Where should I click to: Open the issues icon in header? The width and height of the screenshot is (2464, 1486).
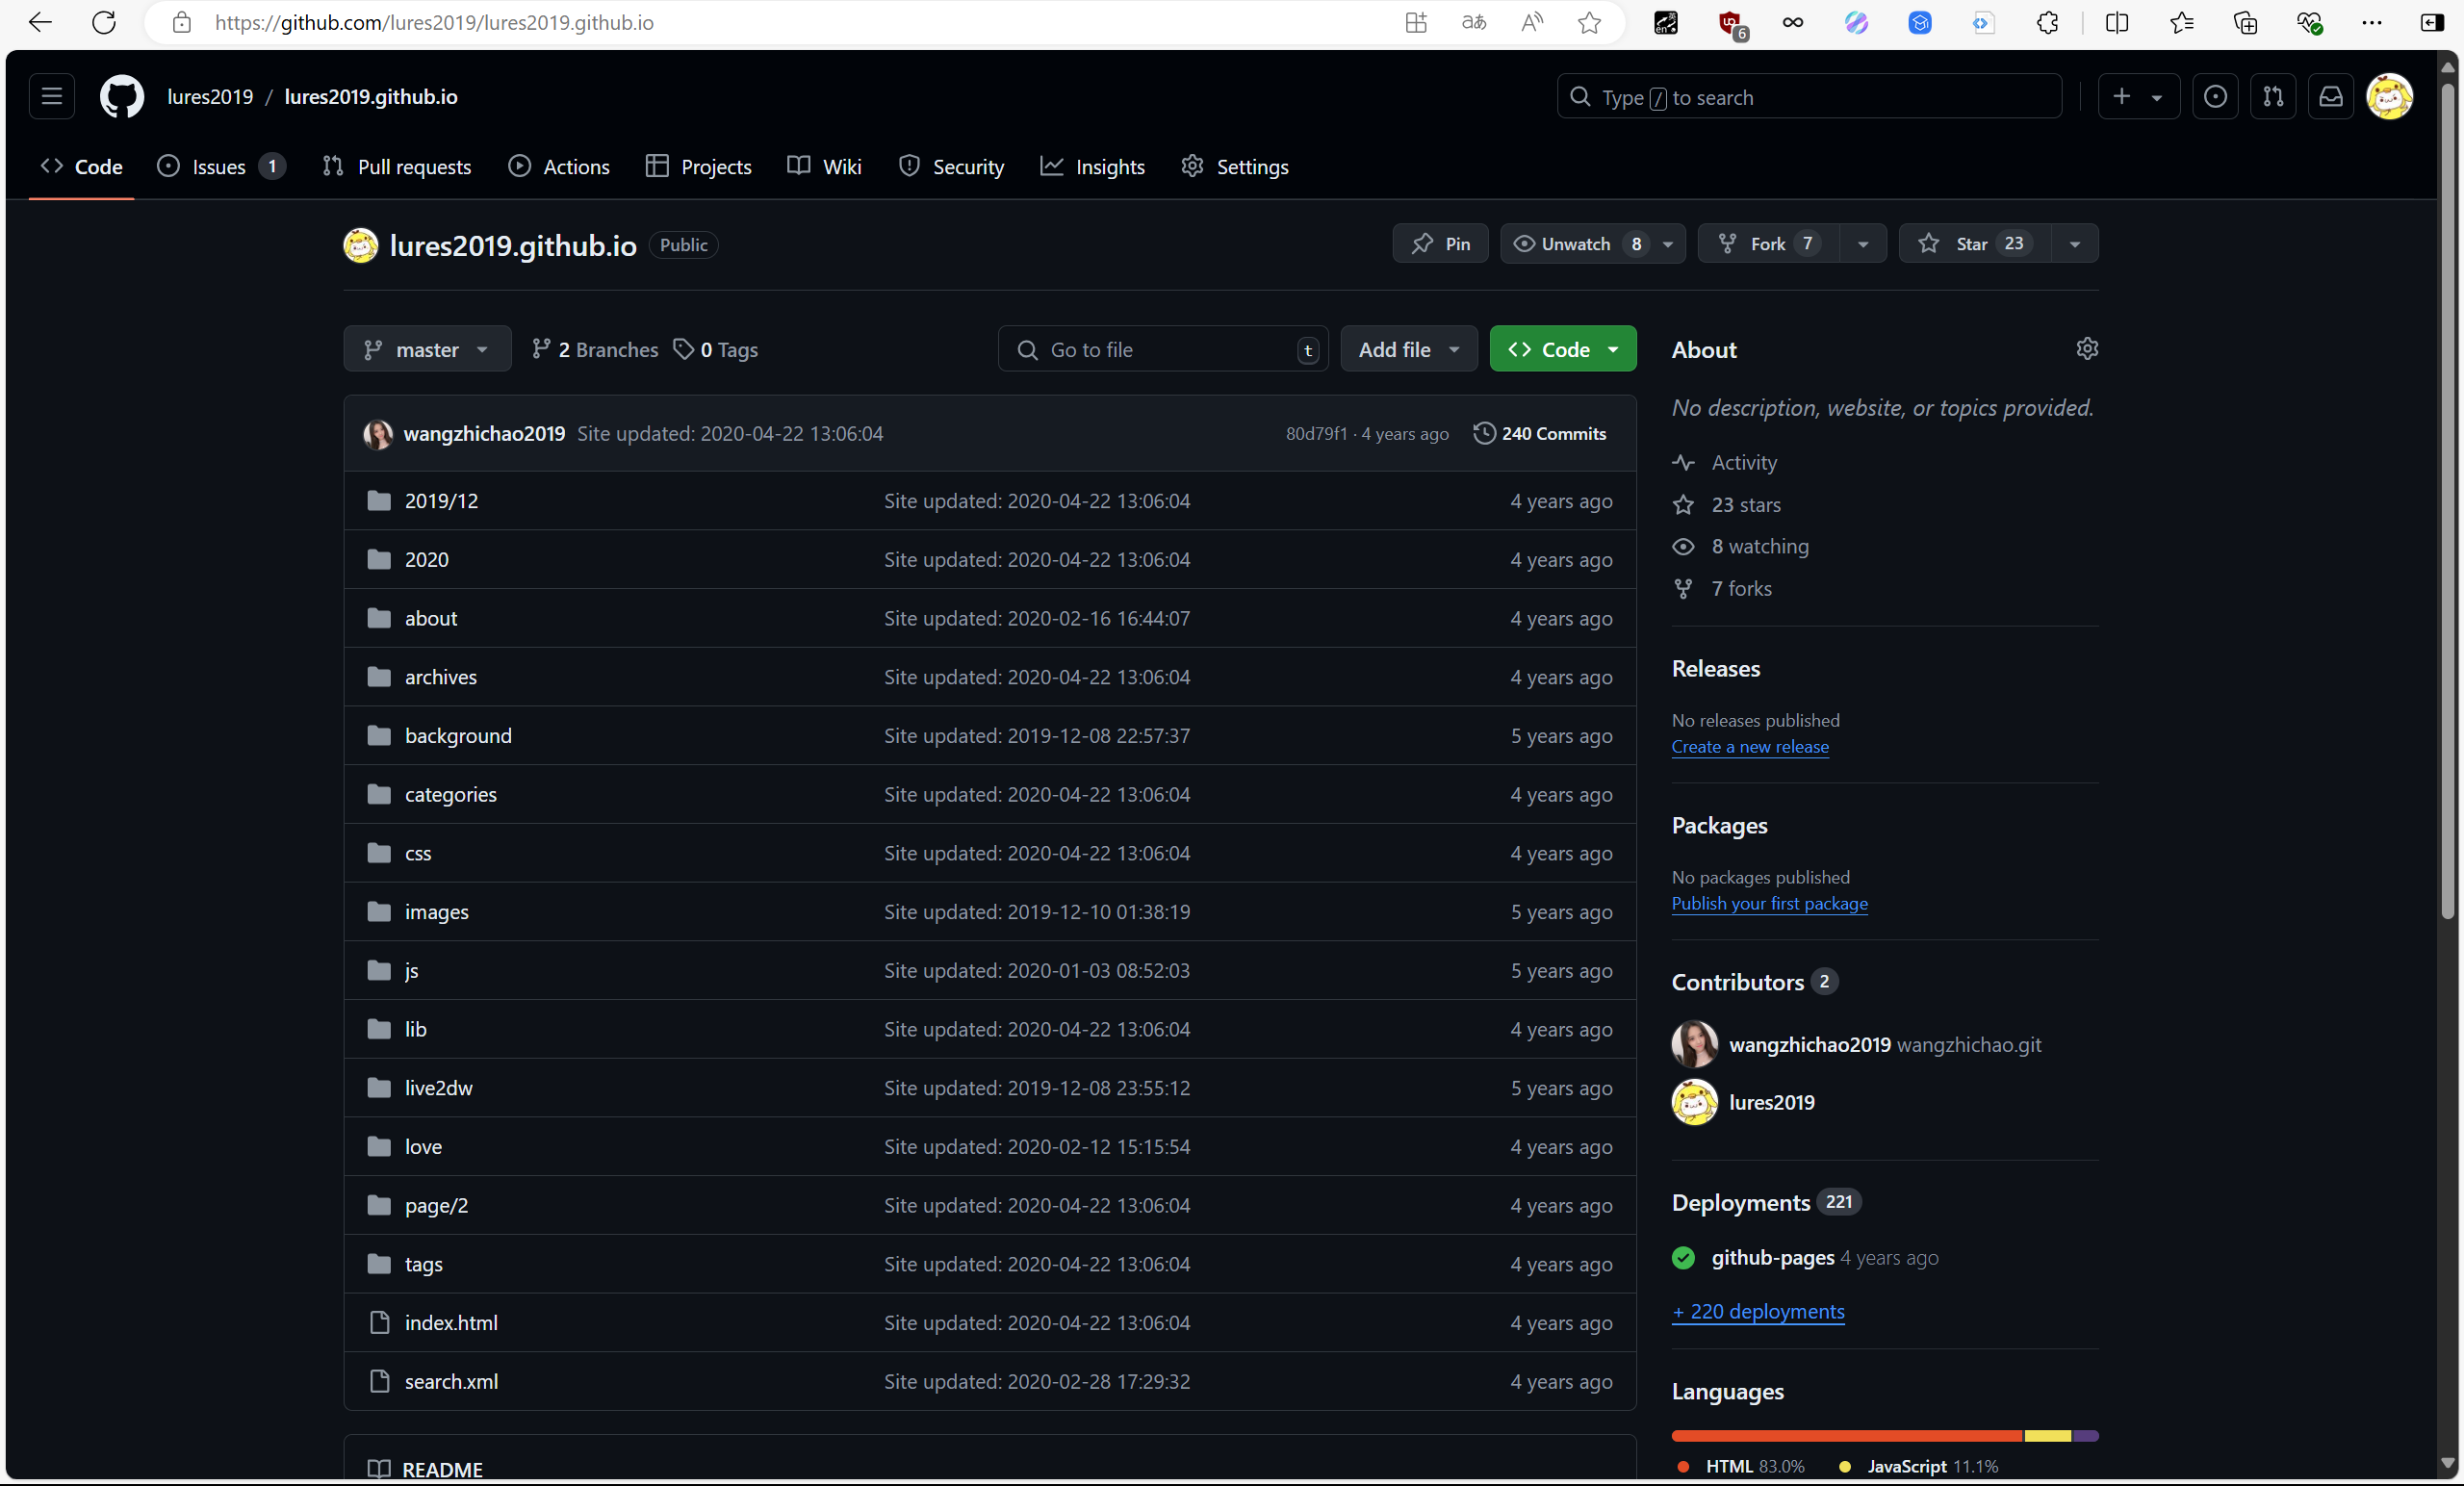click(x=2215, y=97)
